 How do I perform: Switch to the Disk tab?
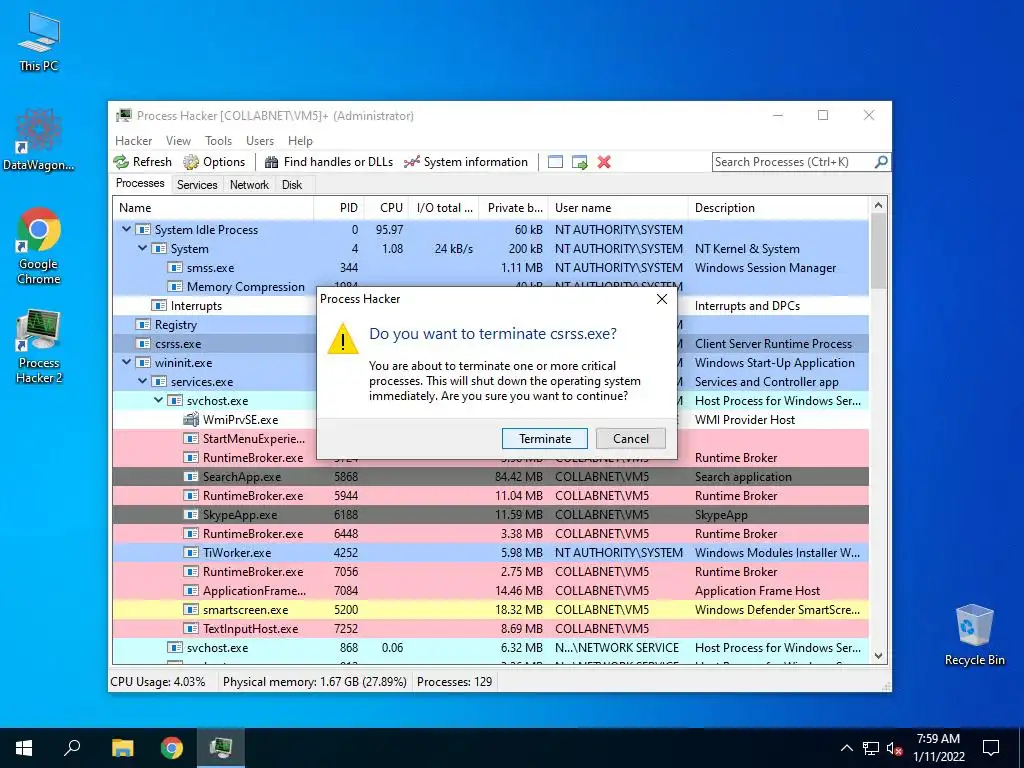[x=292, y=185]
